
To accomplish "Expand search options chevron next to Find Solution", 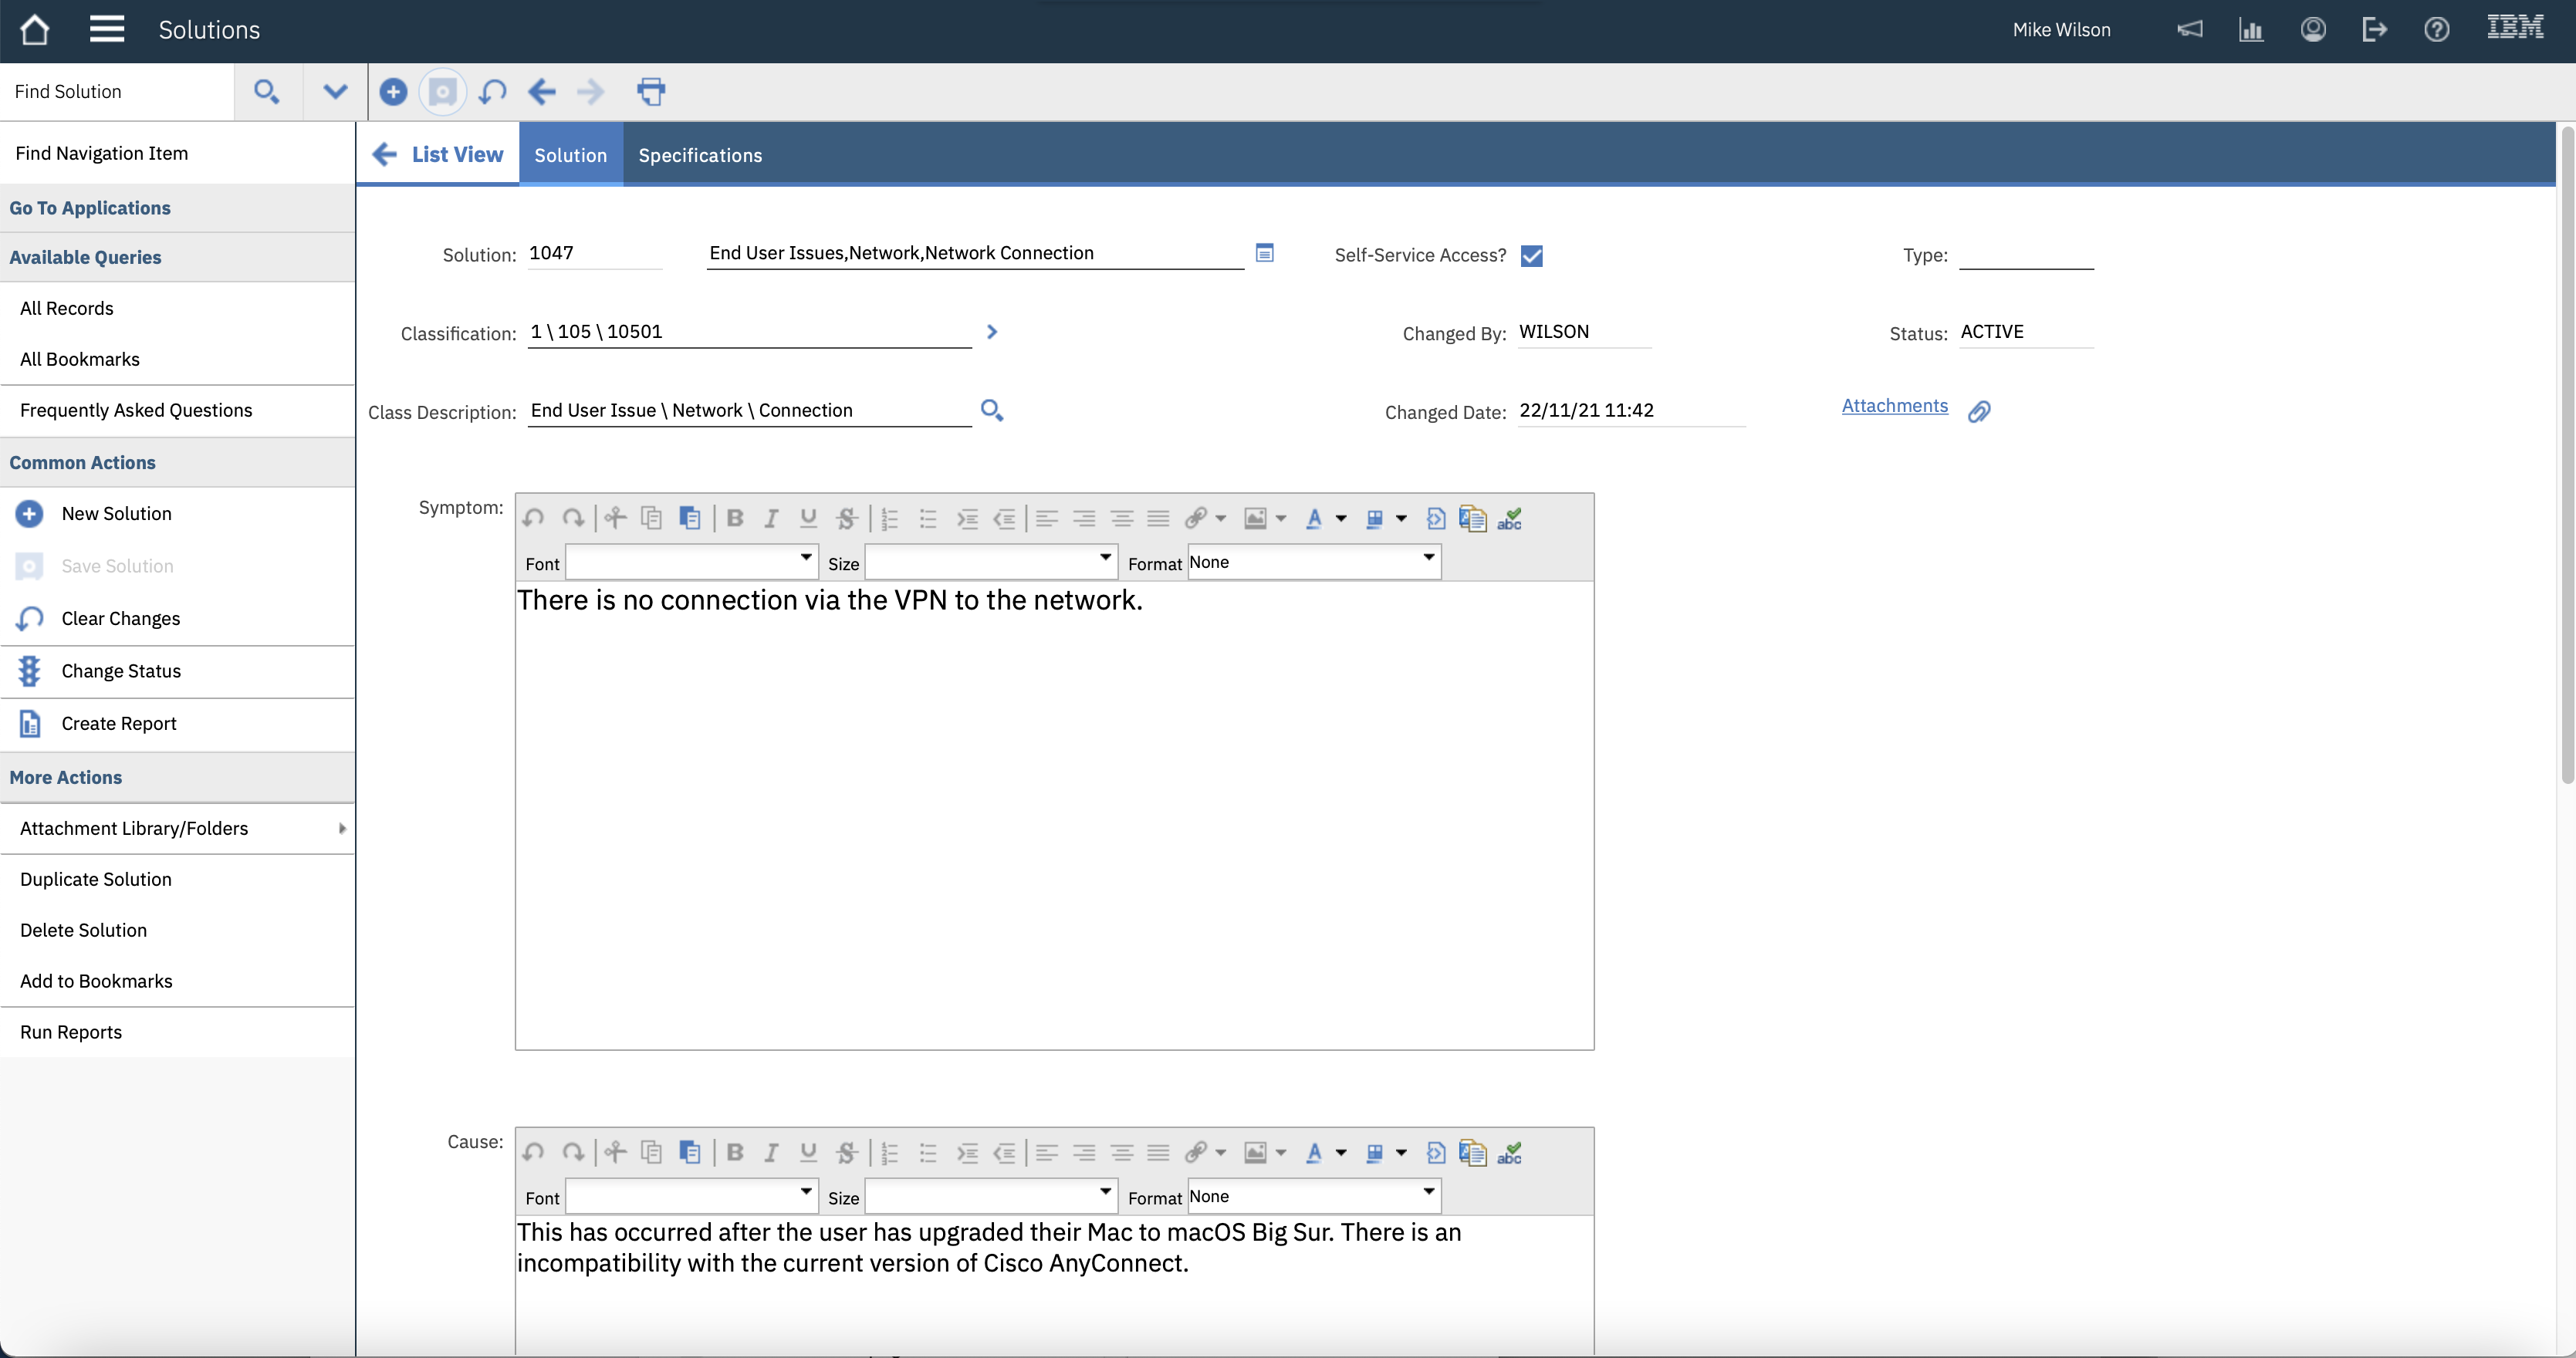I will [335, 92].
